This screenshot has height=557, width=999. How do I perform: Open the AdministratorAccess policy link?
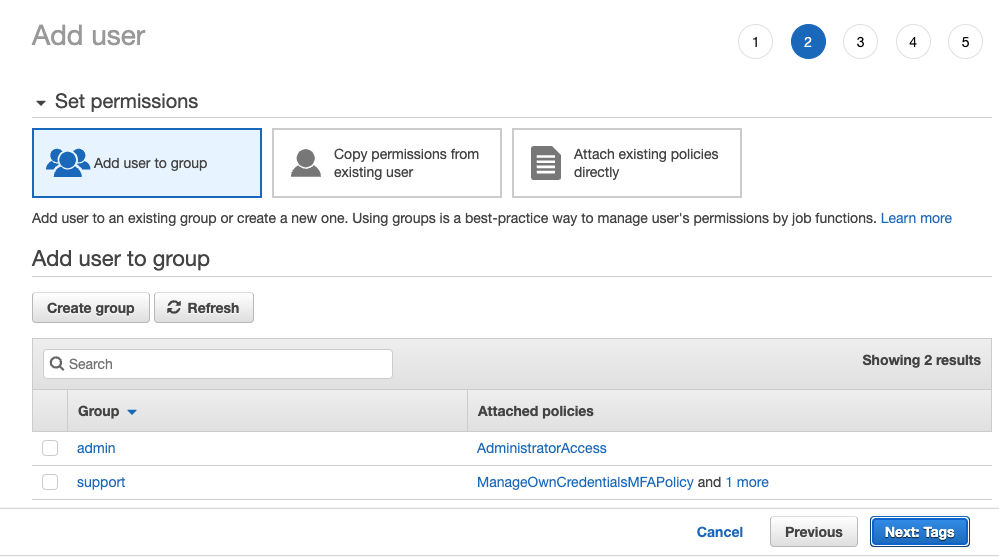pyautogui.click(x=541, y=448)
